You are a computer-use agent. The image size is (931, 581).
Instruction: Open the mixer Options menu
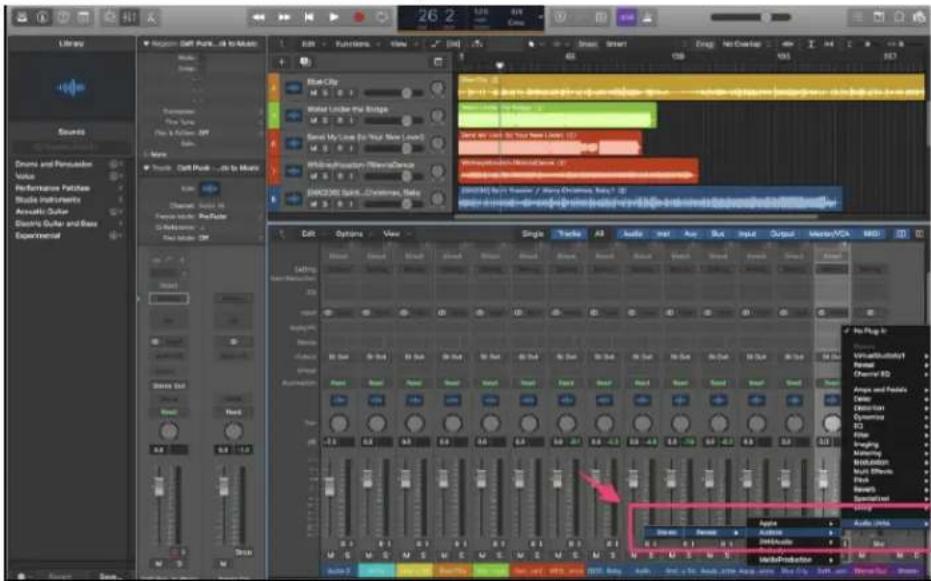coord(349,234)
